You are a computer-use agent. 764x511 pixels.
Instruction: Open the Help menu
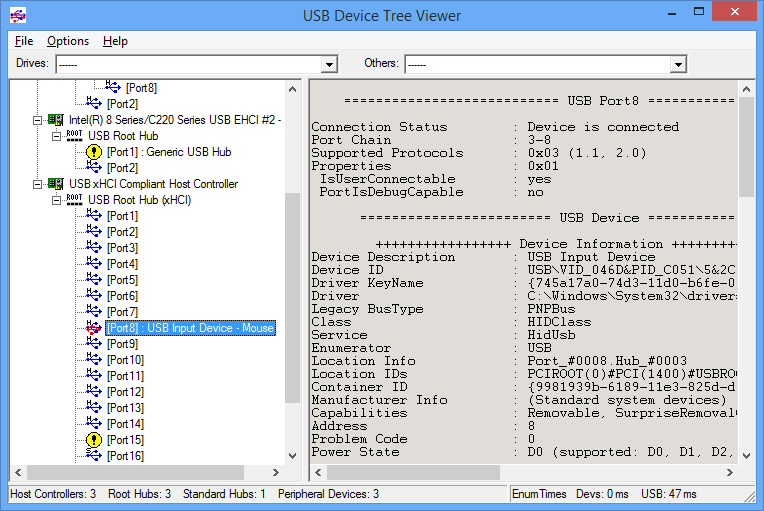115,41
